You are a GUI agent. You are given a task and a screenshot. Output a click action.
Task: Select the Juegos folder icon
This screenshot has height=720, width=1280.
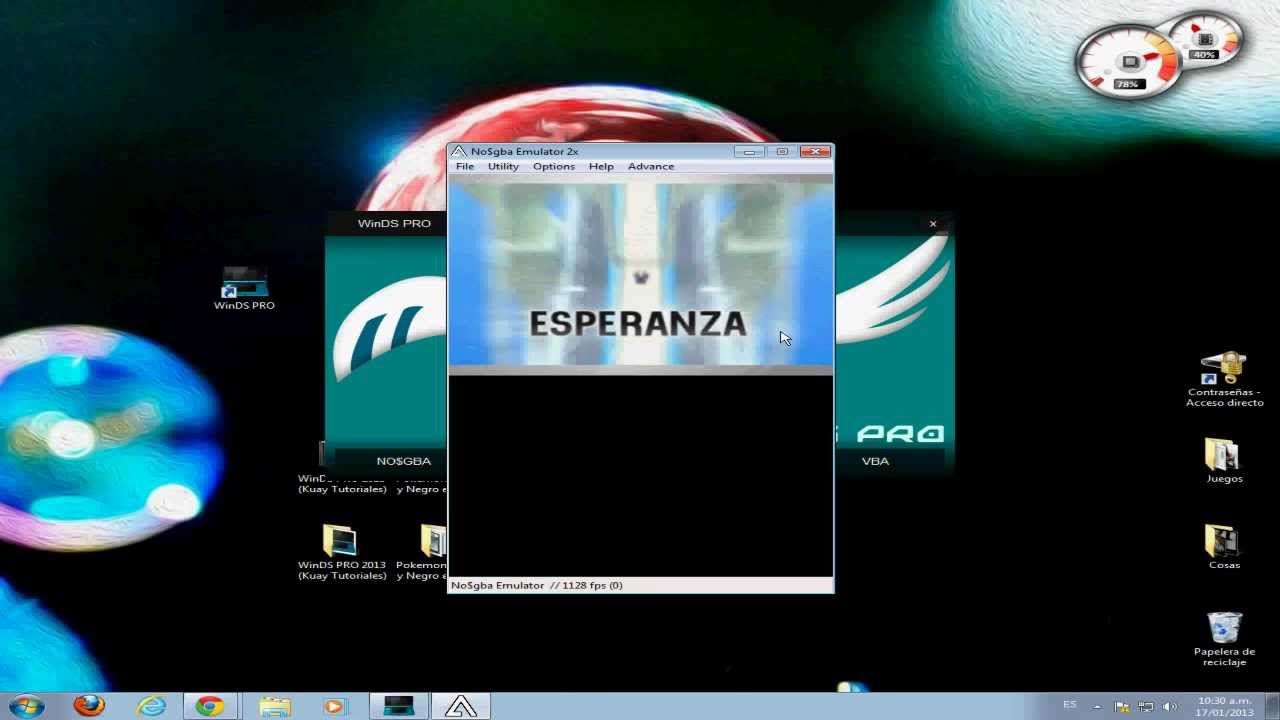coord(1224,461)
